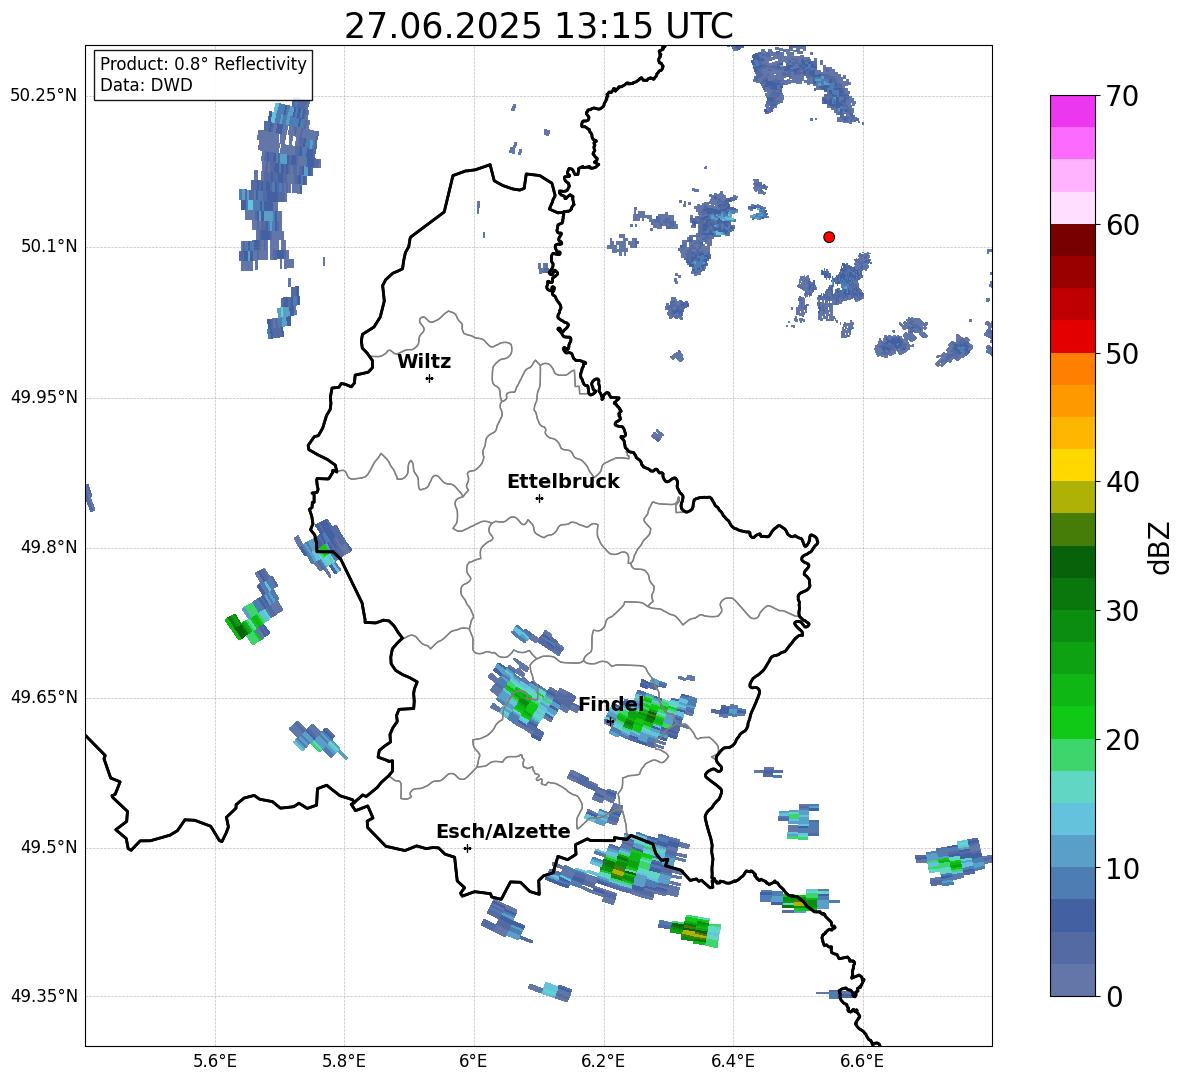Click the bright green colorbar segment just above 20
The height and width of the screenshot is (1081, 1184).
[1072, 722]
